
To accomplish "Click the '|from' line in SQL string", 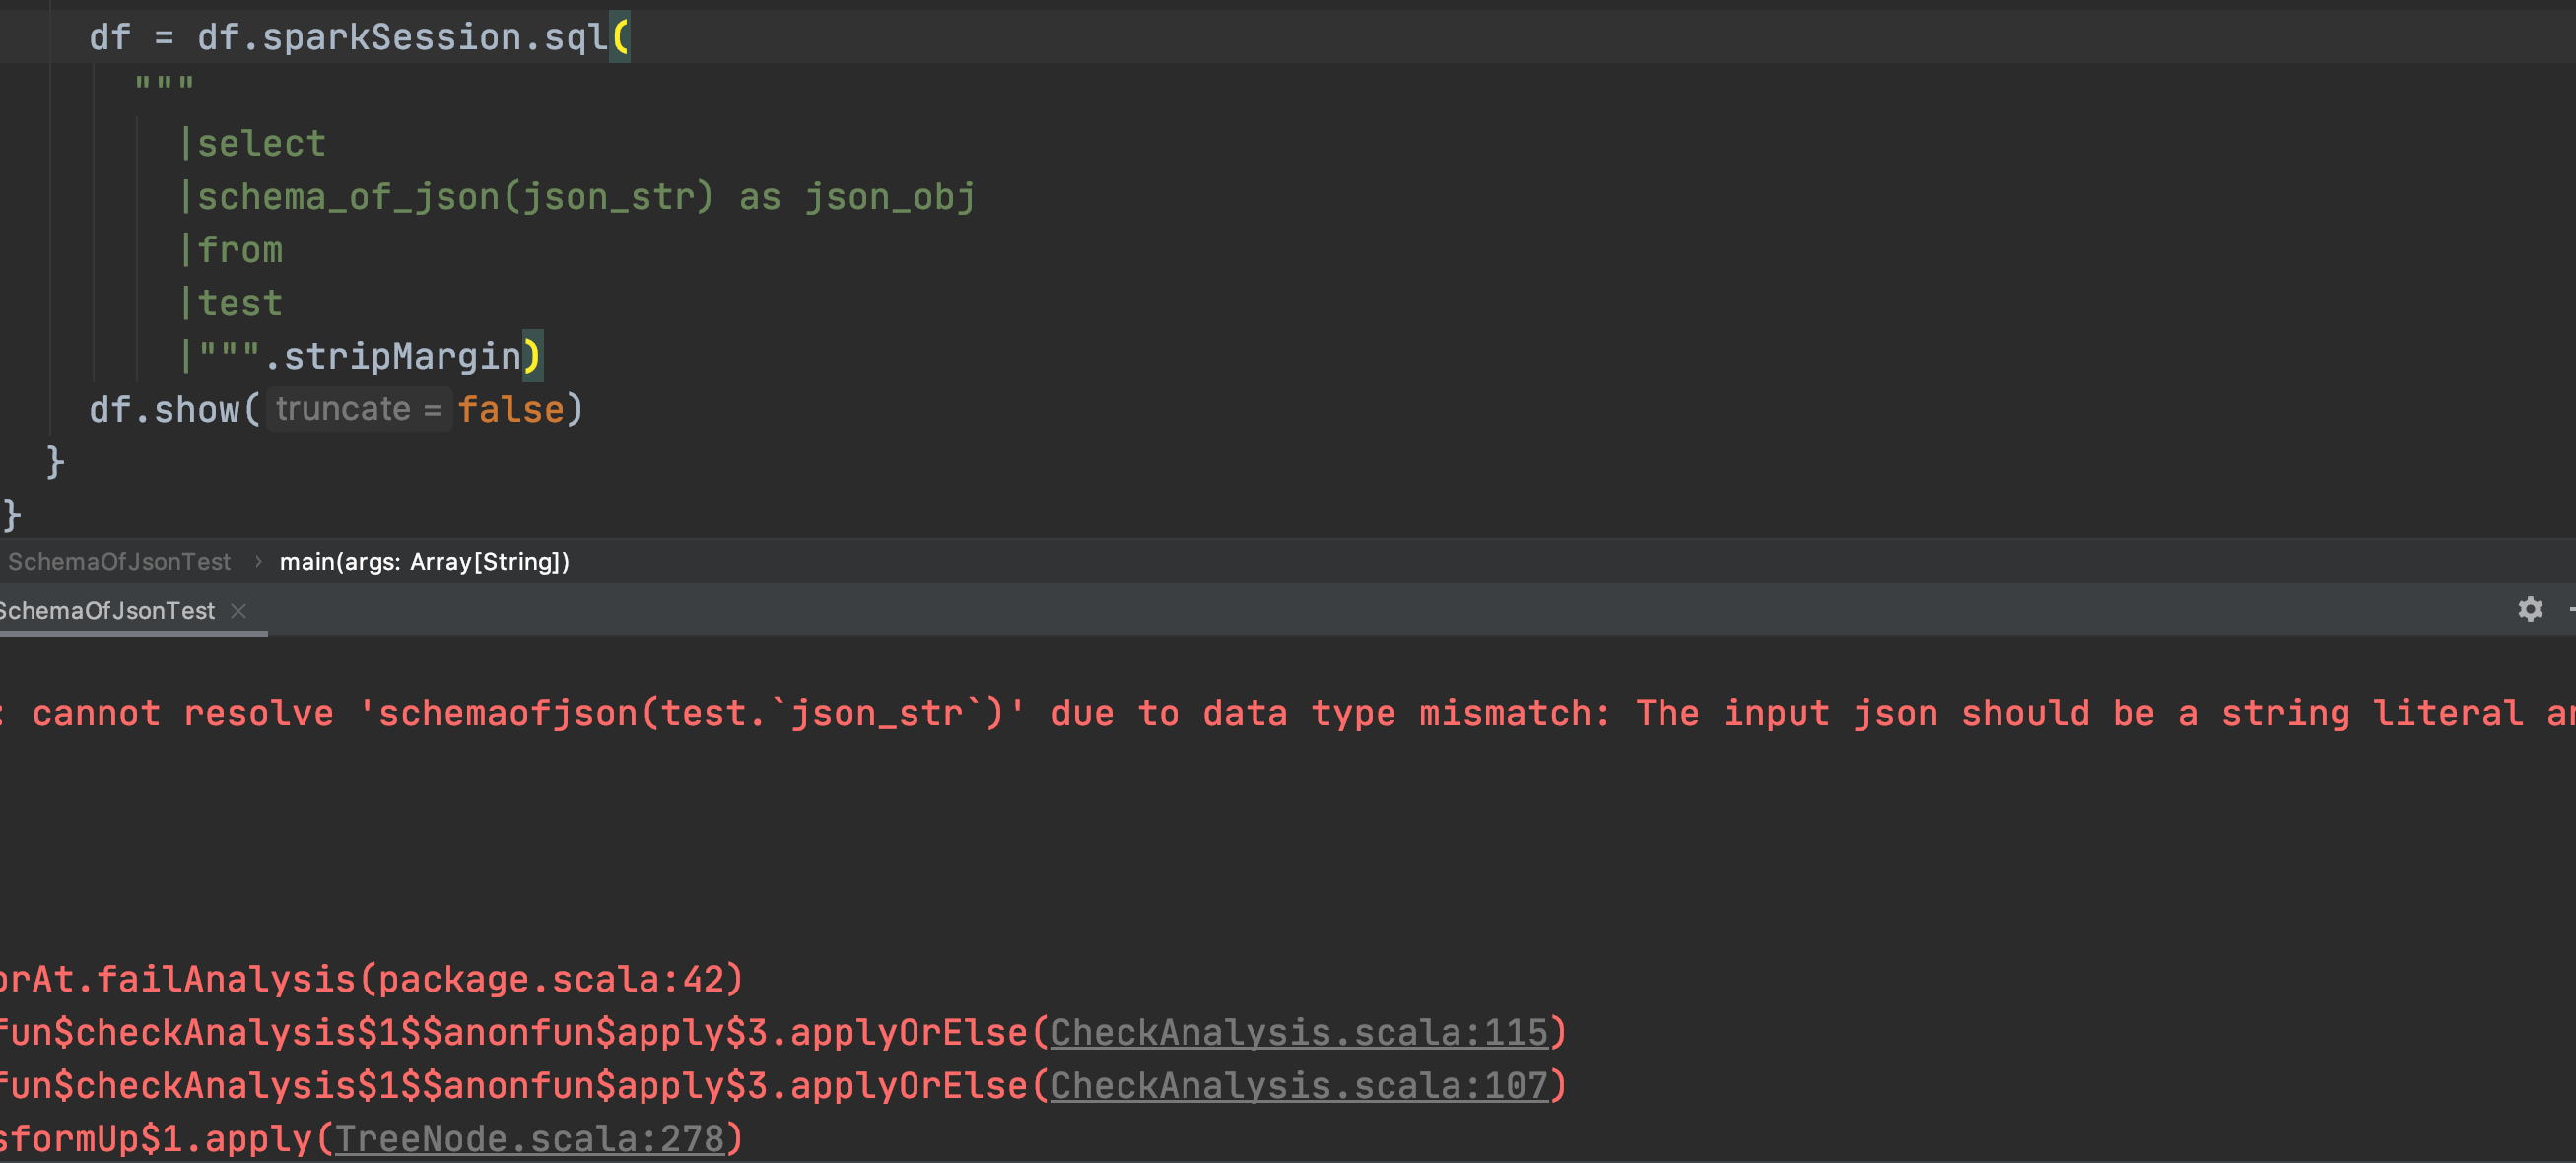I will point(231,250).
